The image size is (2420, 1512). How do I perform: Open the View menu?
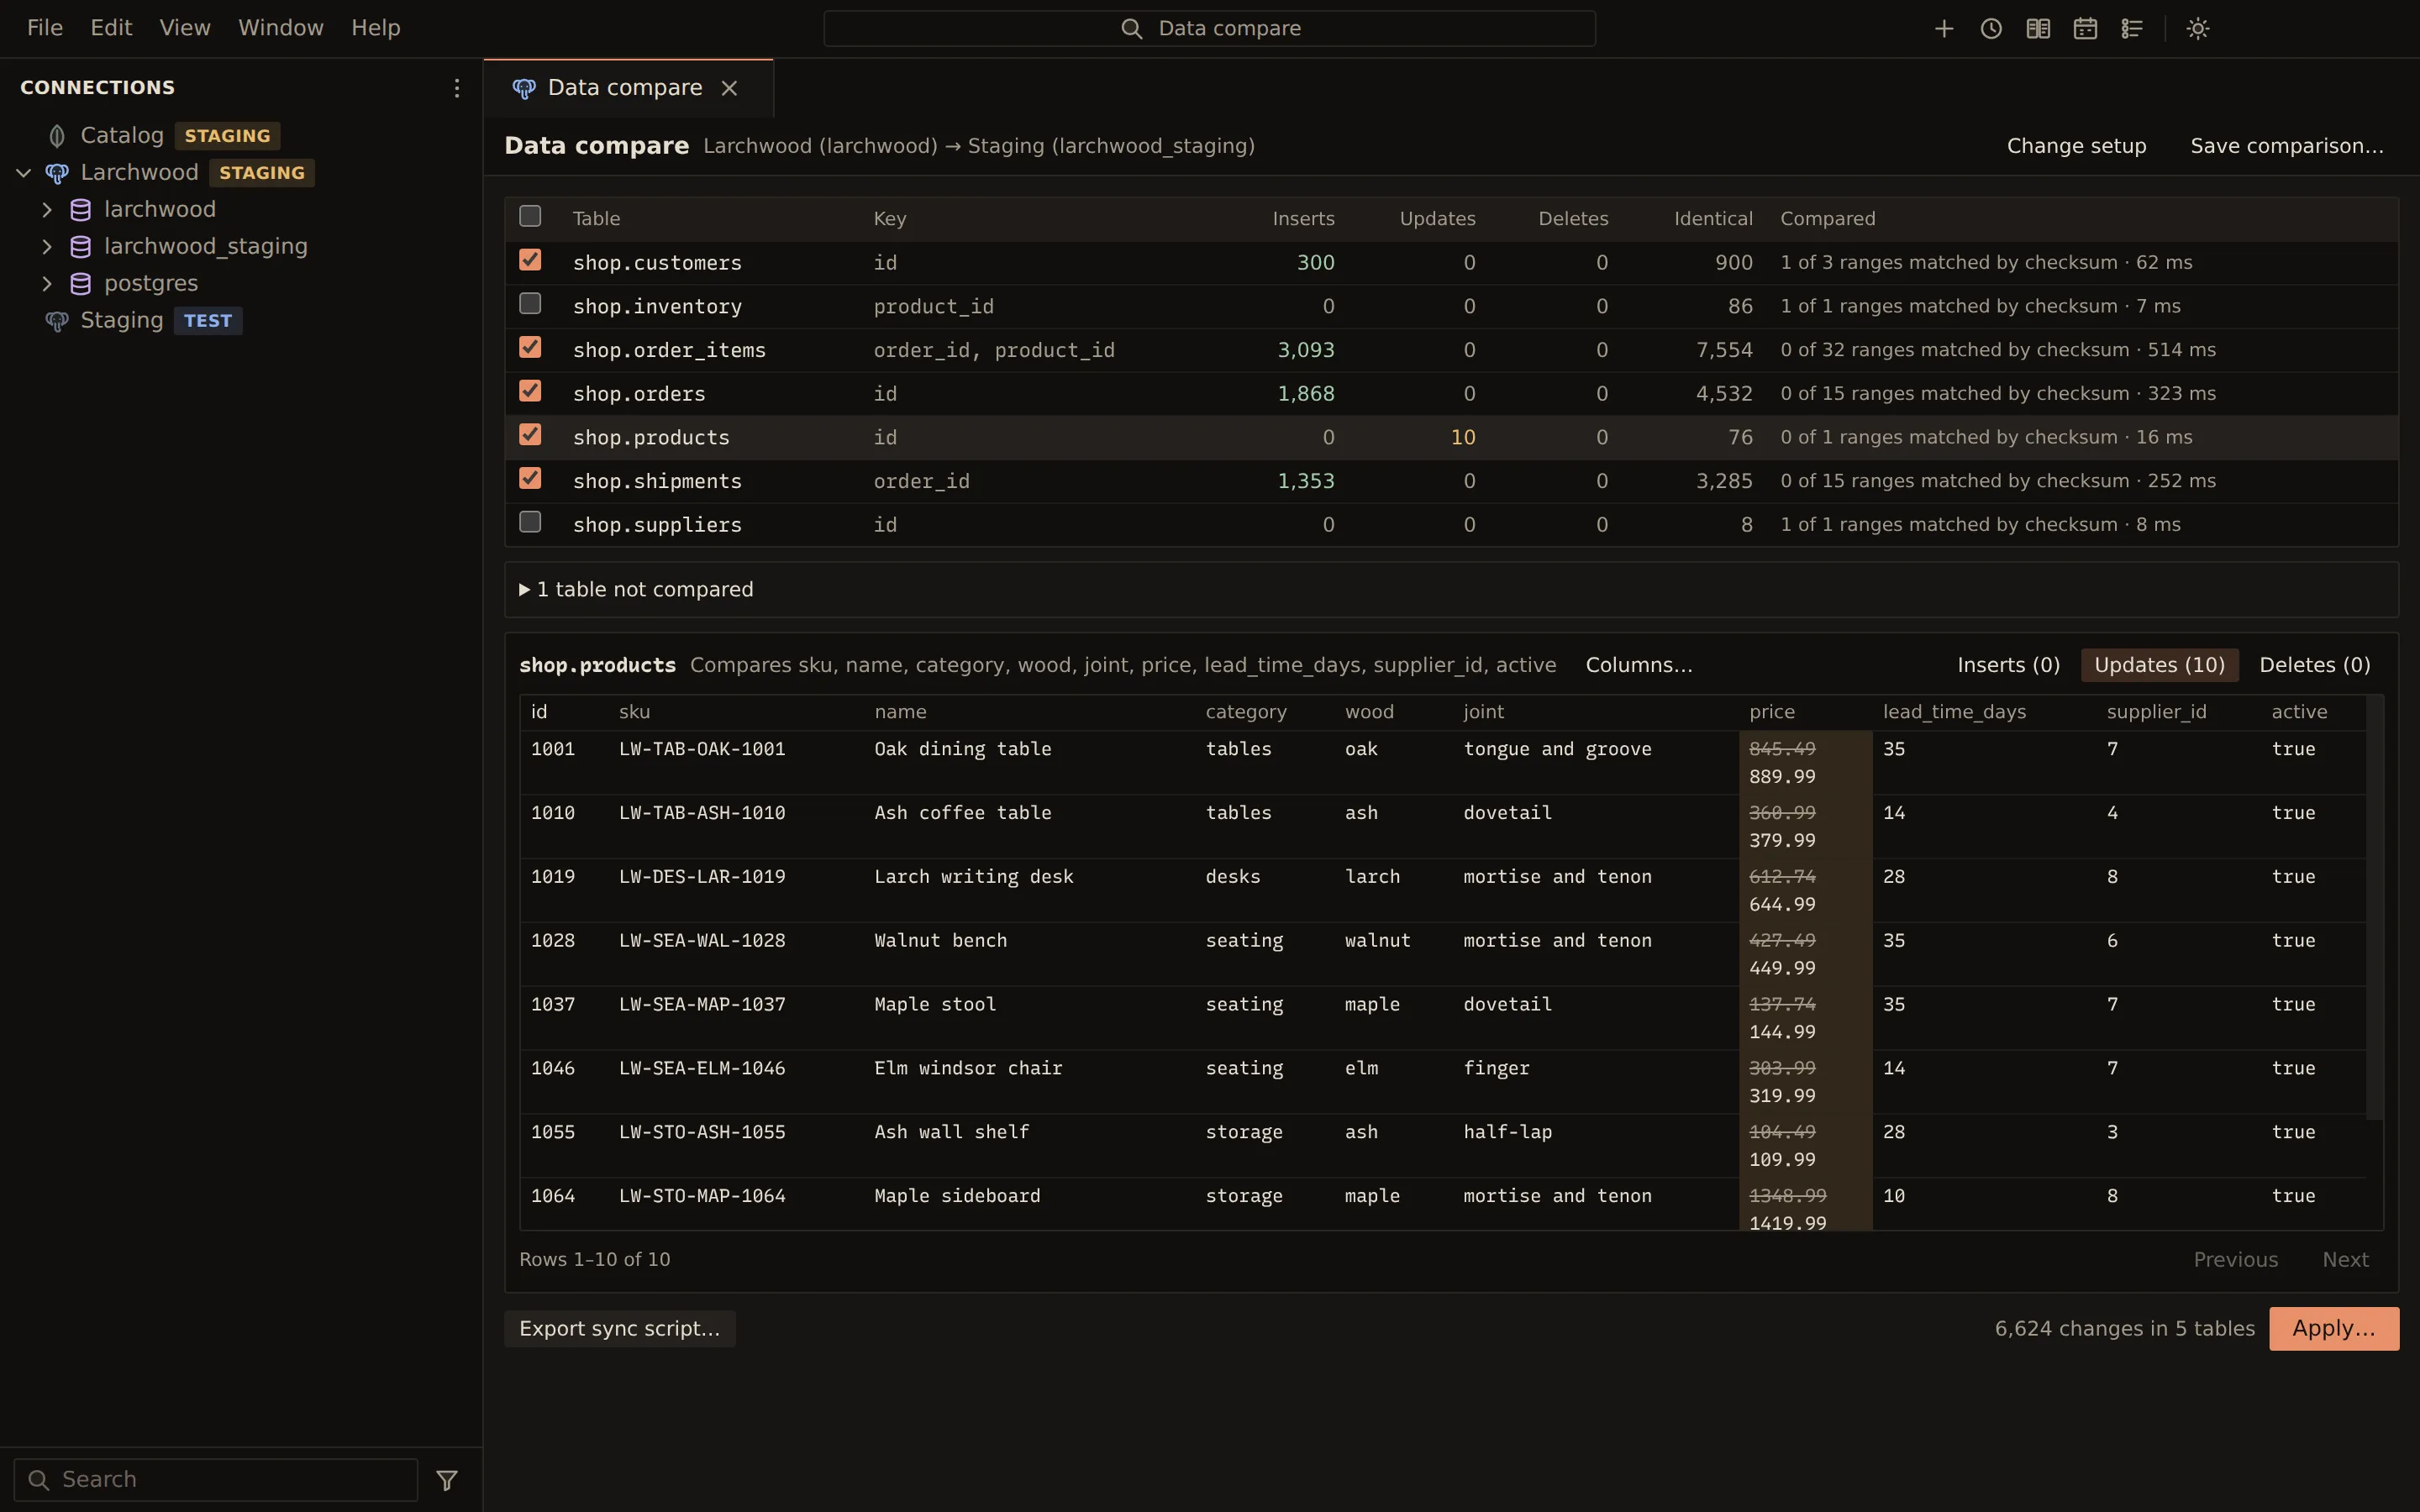[x=185, y=28]
